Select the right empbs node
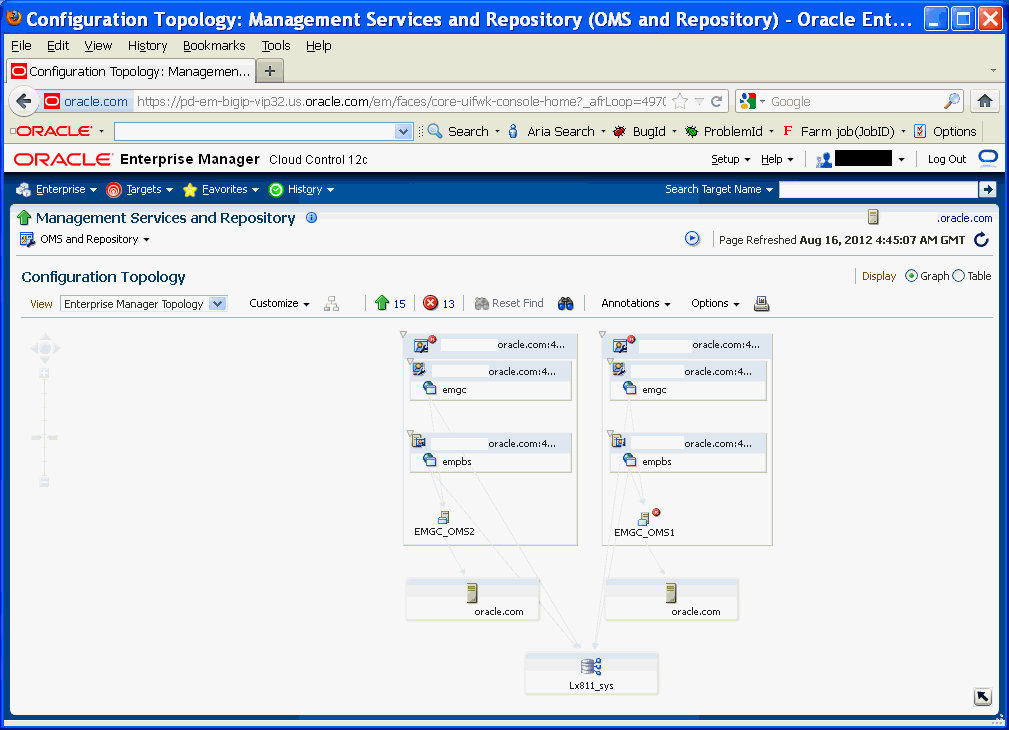Viewport: 1009px width, 730px height. tap(647, 462)
